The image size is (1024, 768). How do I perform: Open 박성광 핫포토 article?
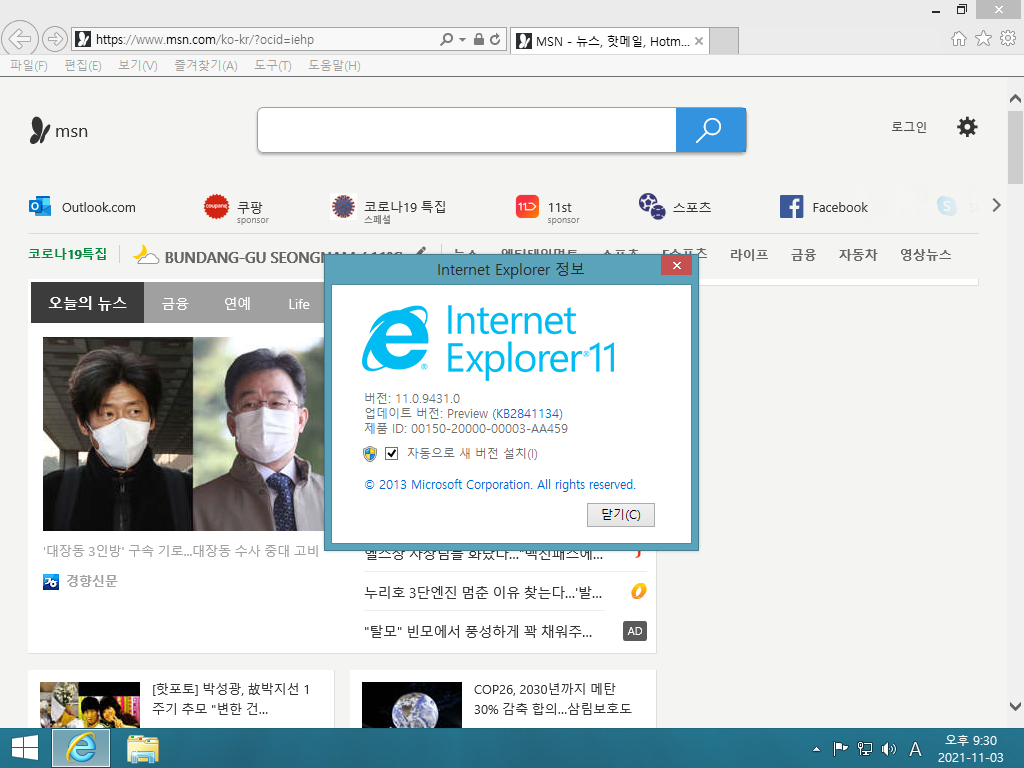pyautogui.click(x=232, y=699)
